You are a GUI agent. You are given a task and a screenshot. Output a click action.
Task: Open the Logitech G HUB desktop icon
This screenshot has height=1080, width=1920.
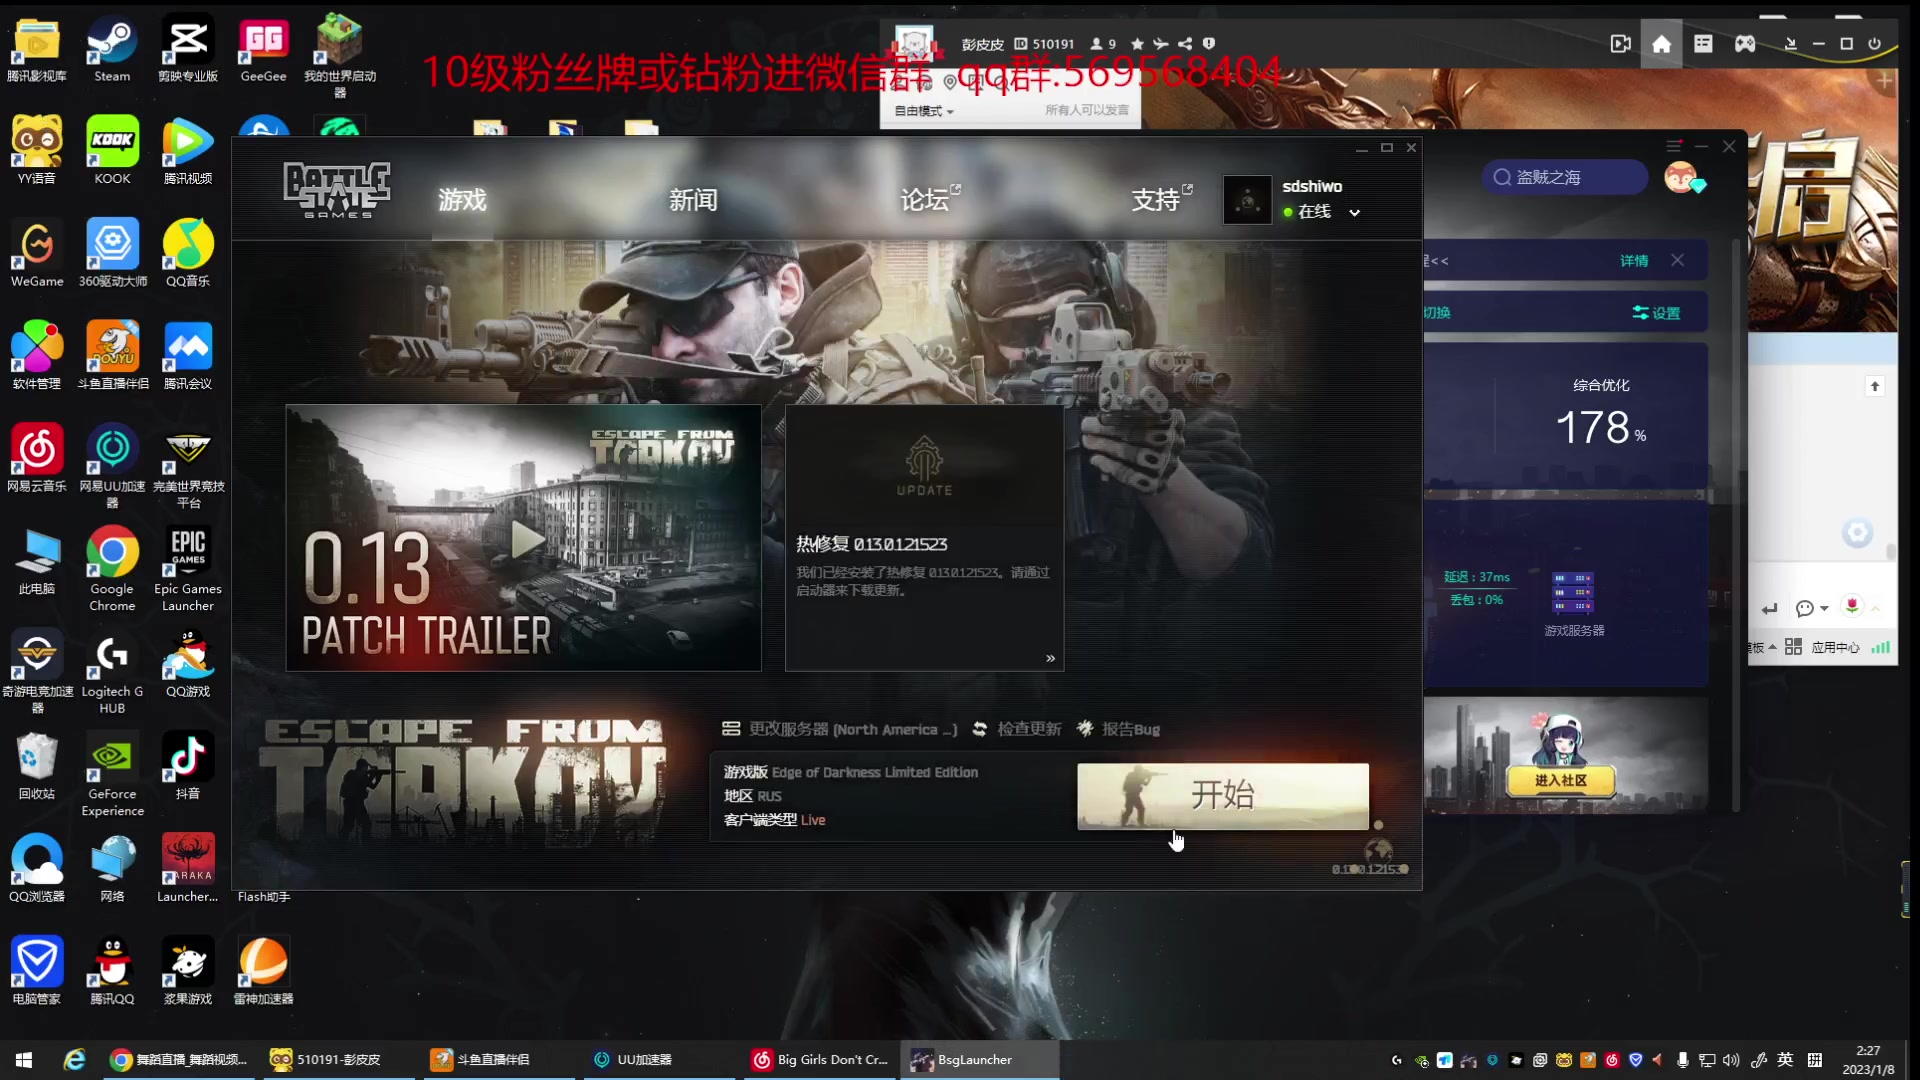pos(112,672)
